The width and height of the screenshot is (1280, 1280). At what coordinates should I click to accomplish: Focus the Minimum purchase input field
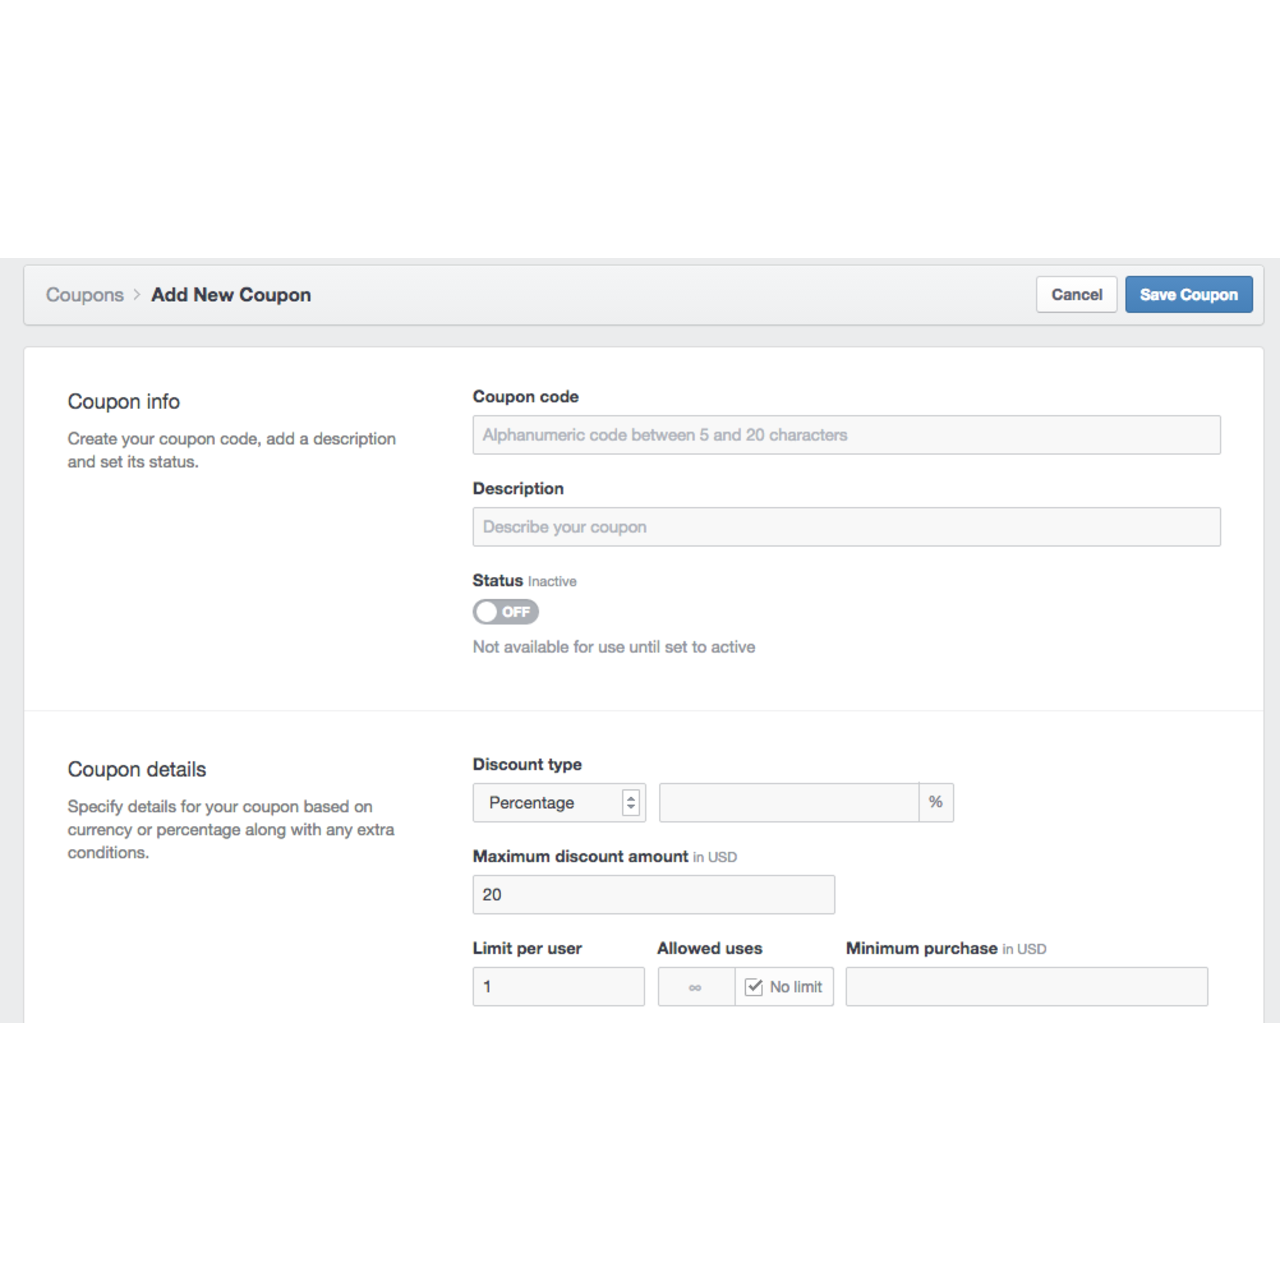point(1026,987)
